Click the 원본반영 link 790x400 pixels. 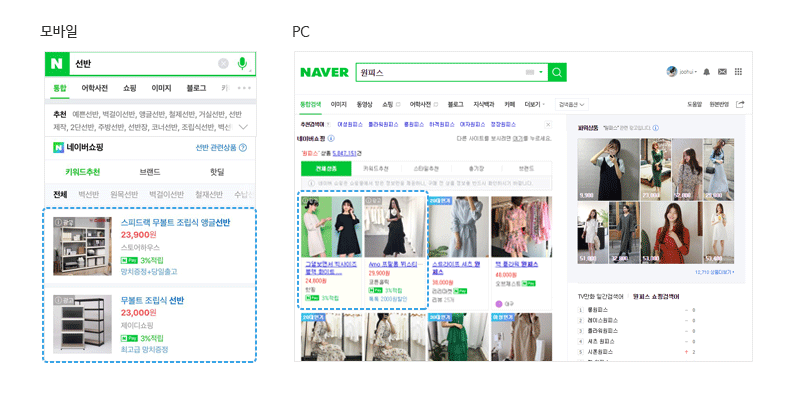[719, 104]
